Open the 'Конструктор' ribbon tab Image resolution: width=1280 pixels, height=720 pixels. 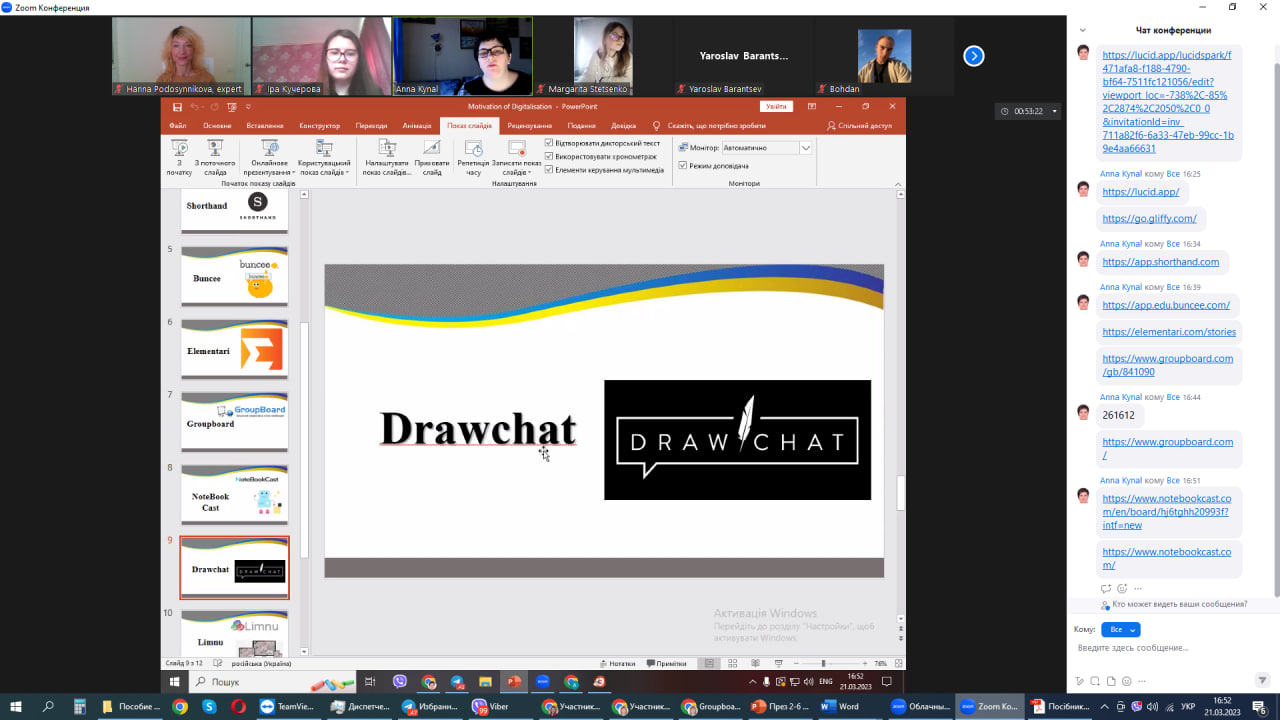319,126
